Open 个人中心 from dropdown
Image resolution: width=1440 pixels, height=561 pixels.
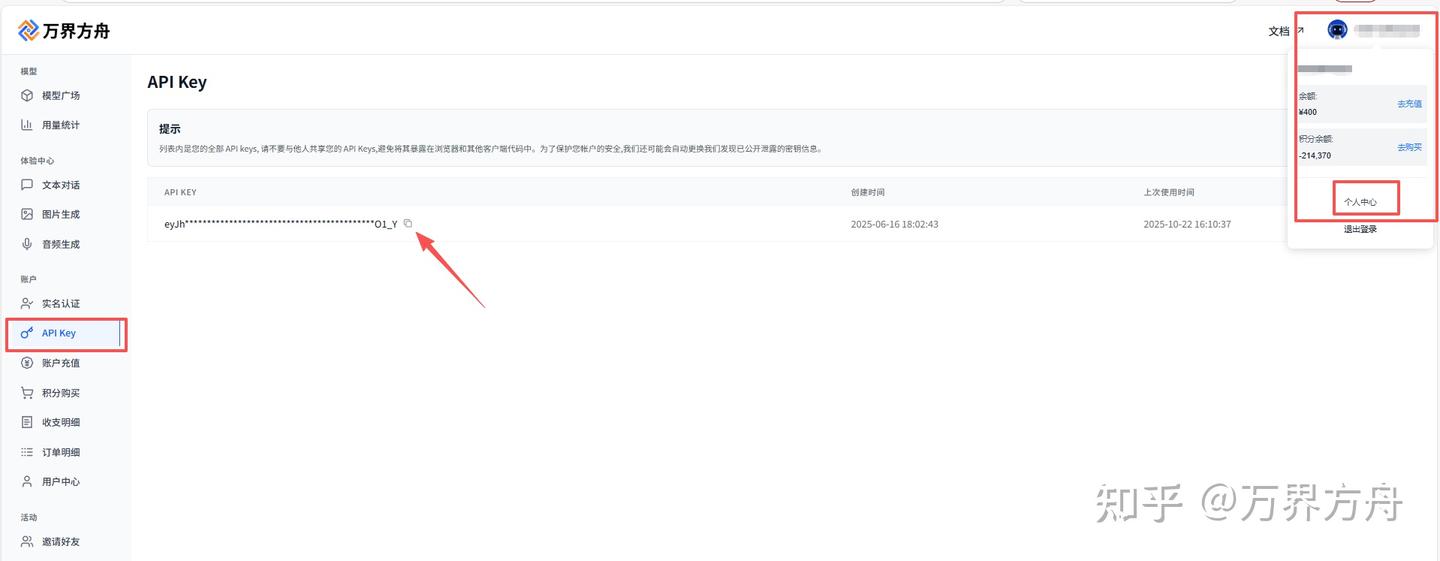pyautogui.click(x=1360, y=202)
